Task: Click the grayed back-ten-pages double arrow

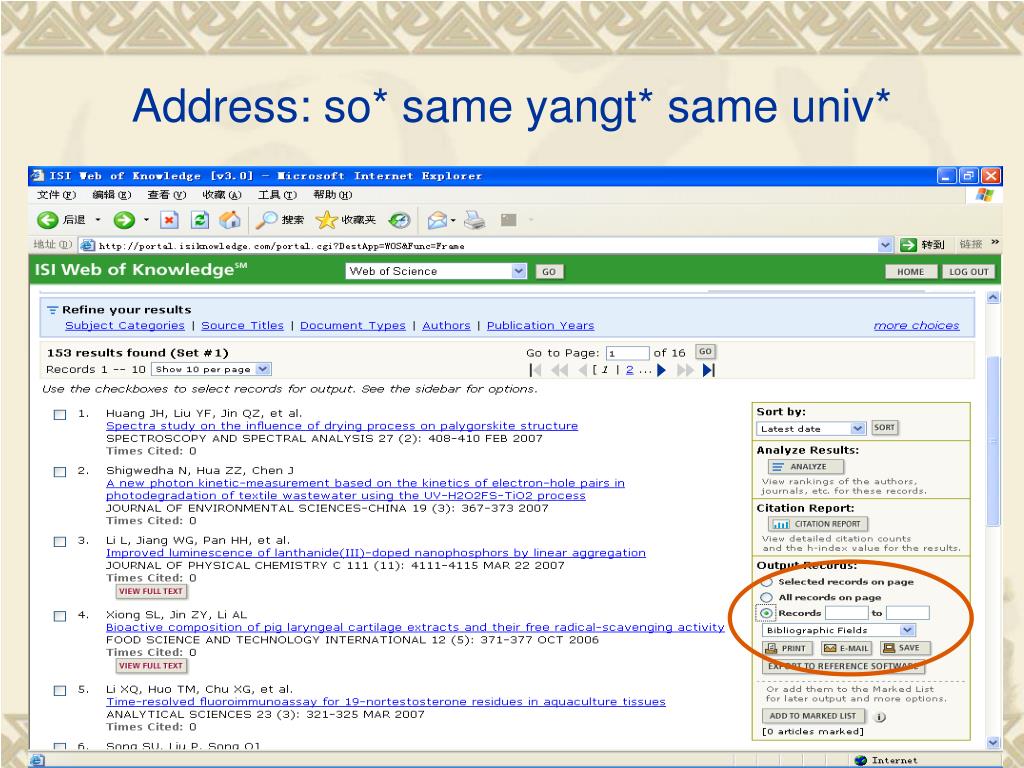Action: coord(560,370)
